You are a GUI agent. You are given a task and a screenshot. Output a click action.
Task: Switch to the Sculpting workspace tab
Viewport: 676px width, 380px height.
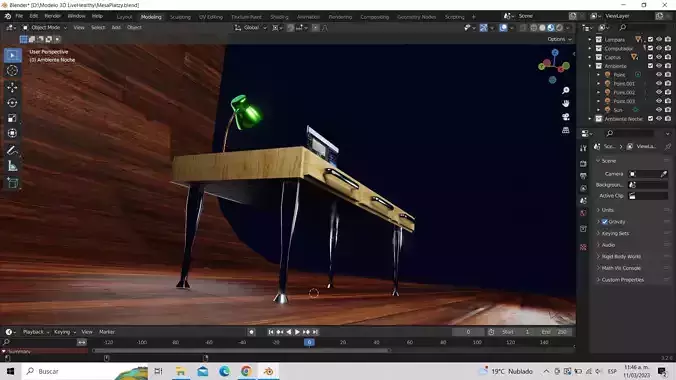[180, 17]
